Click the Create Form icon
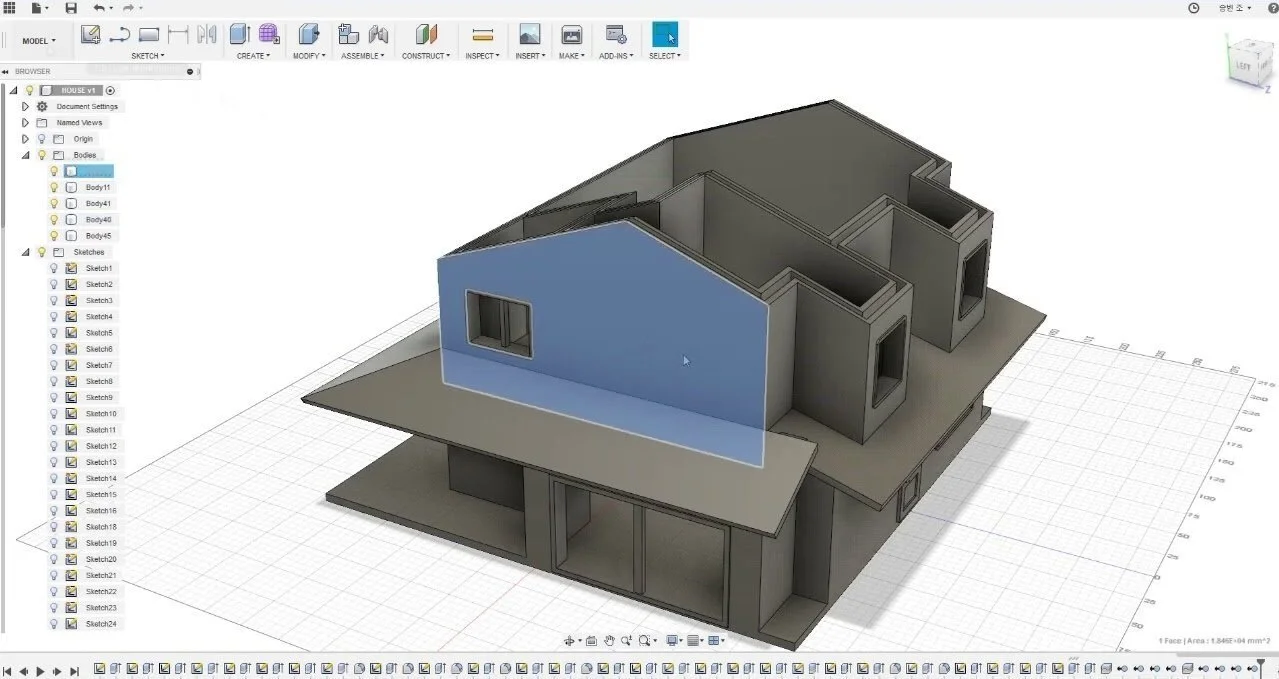 [x=269, y=35]
